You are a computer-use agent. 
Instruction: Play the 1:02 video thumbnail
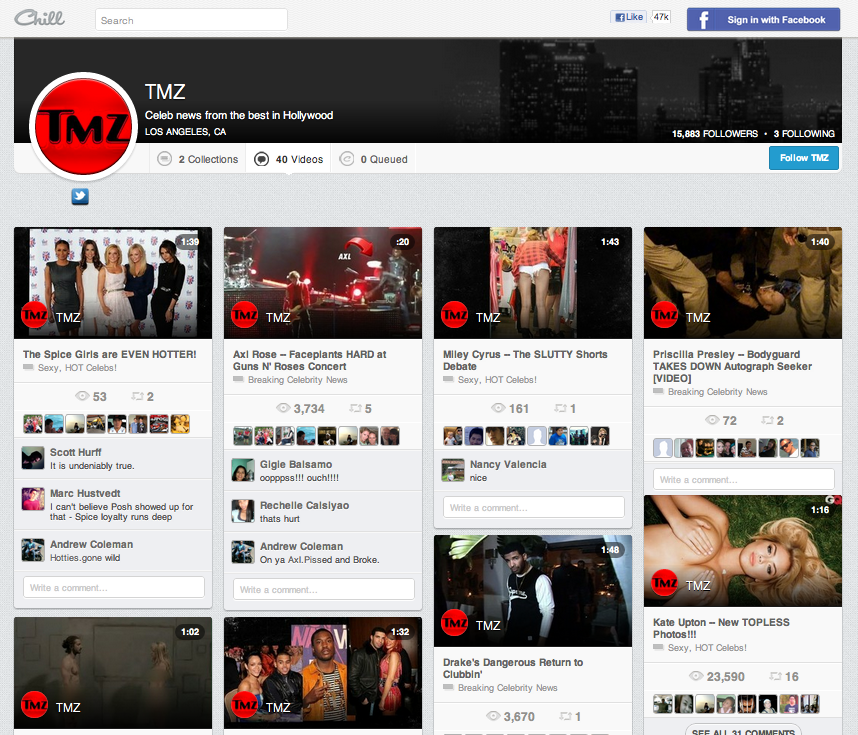tap(113, 673)
